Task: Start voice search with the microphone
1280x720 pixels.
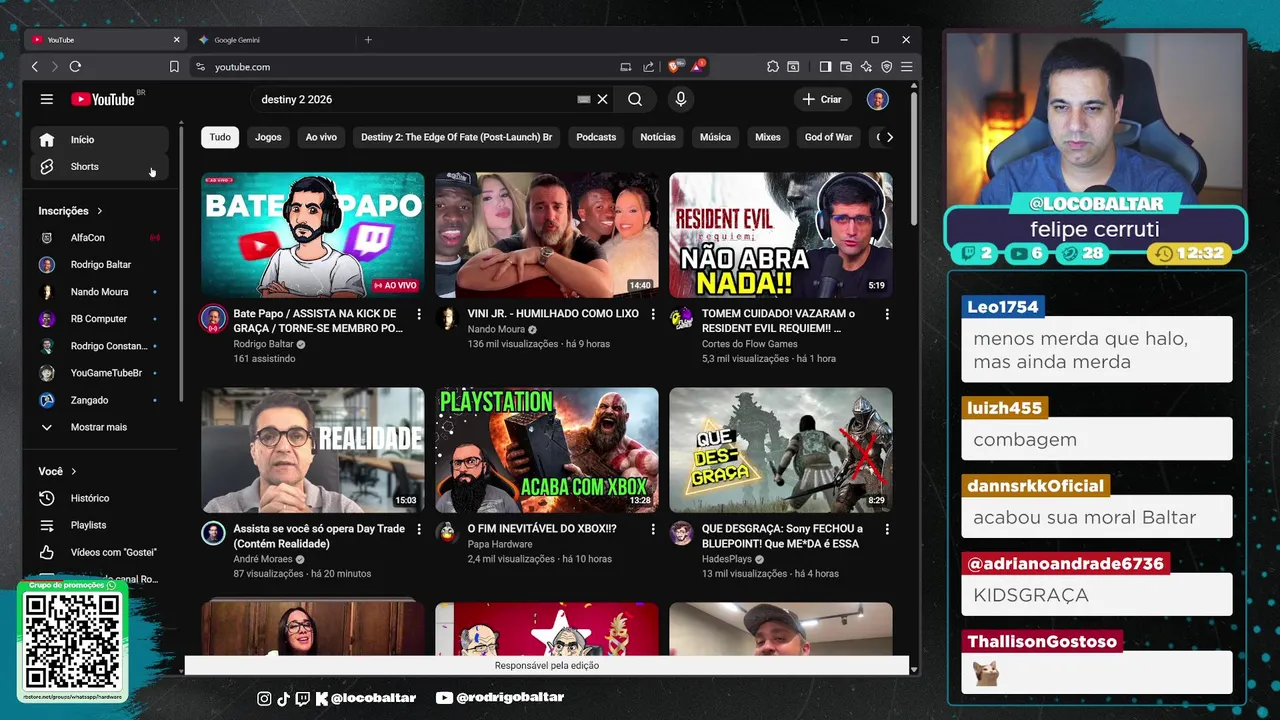Action: 681,99
